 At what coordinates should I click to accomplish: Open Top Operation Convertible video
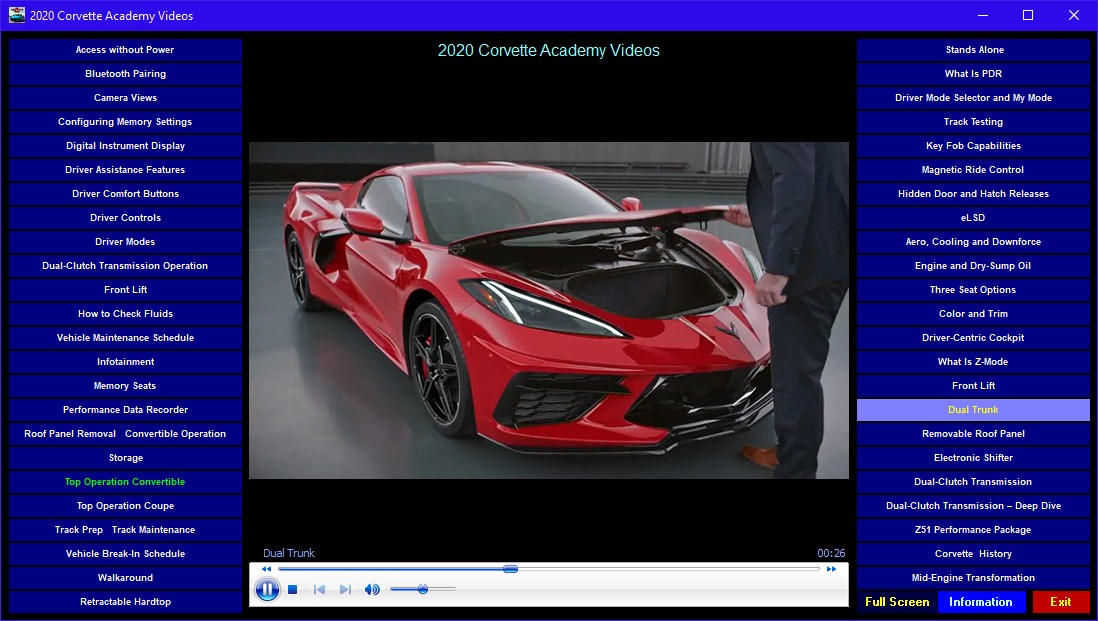click(x=125, y=482)
